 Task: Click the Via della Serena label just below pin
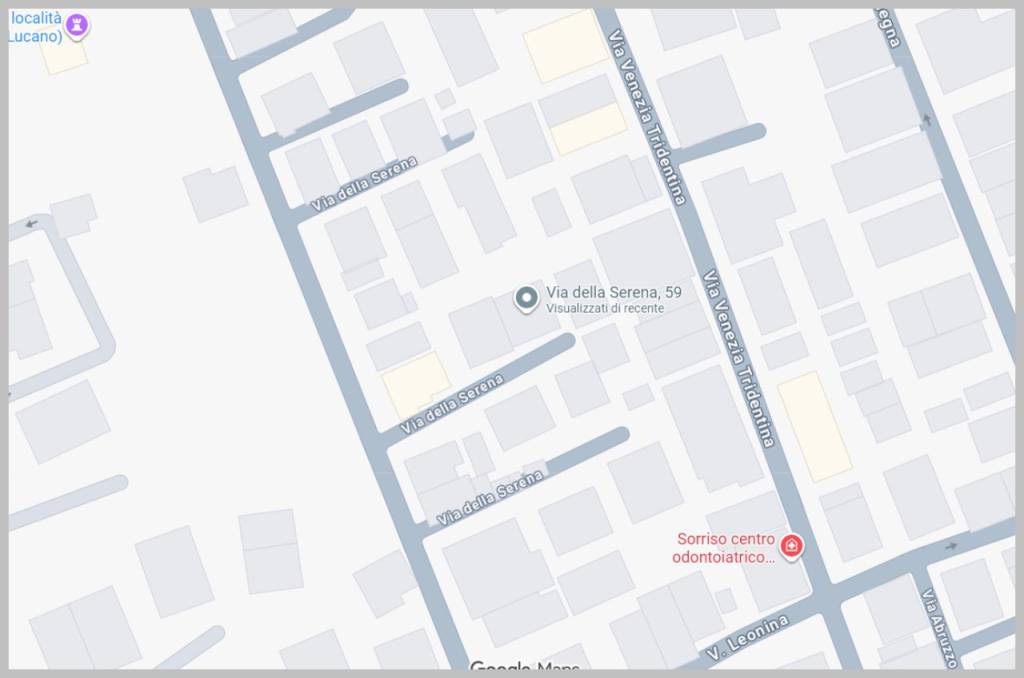pyautogui.click(x=452, y=404)
